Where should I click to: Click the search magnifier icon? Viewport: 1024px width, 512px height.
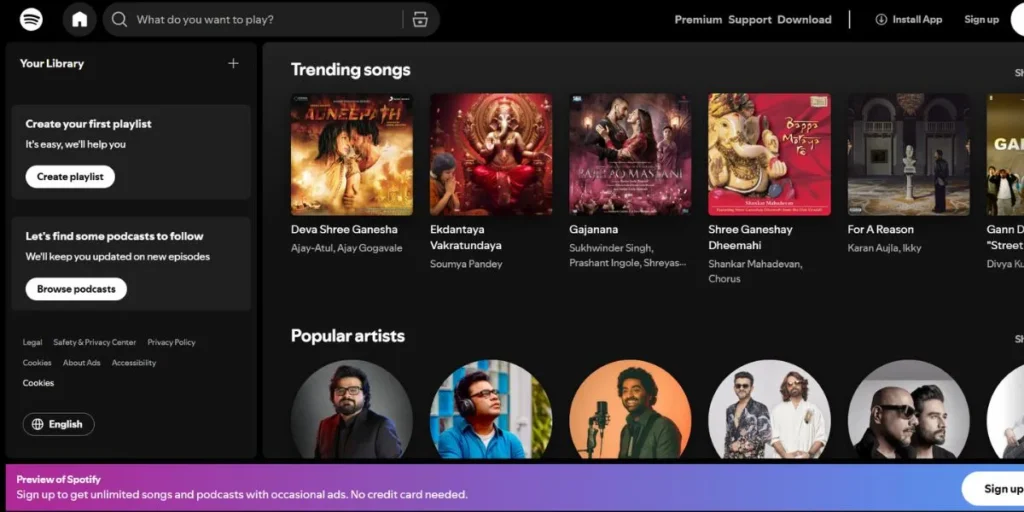point(120,20)
